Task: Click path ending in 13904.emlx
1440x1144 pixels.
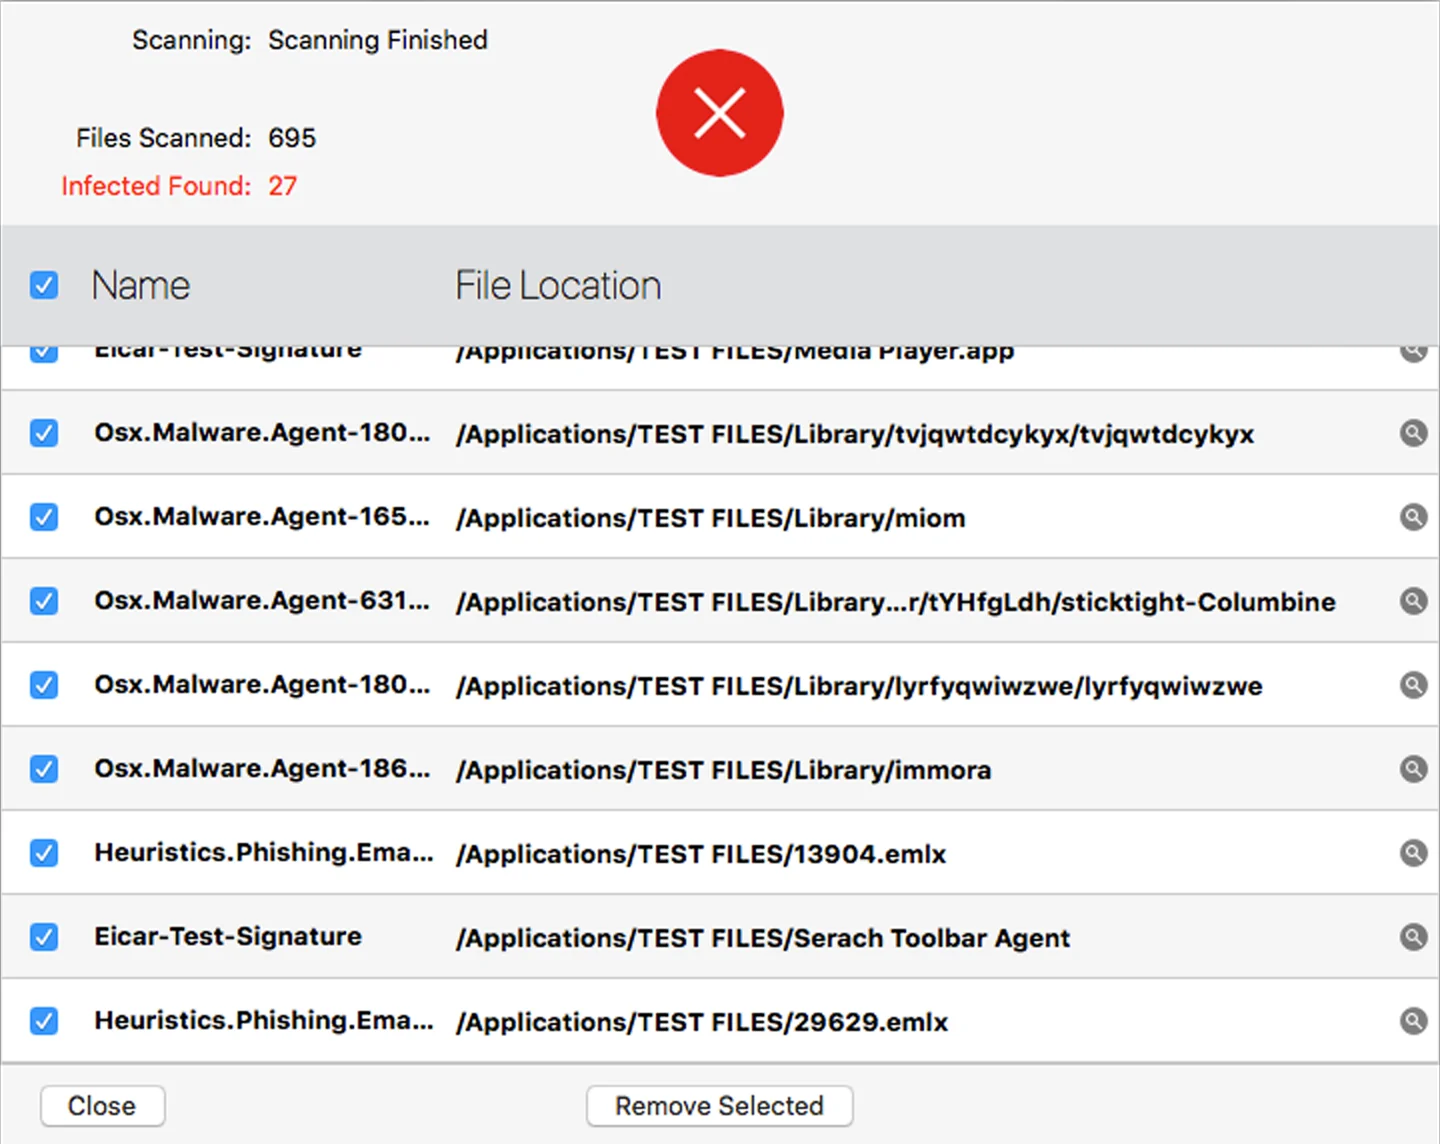Action: (701, 854)
